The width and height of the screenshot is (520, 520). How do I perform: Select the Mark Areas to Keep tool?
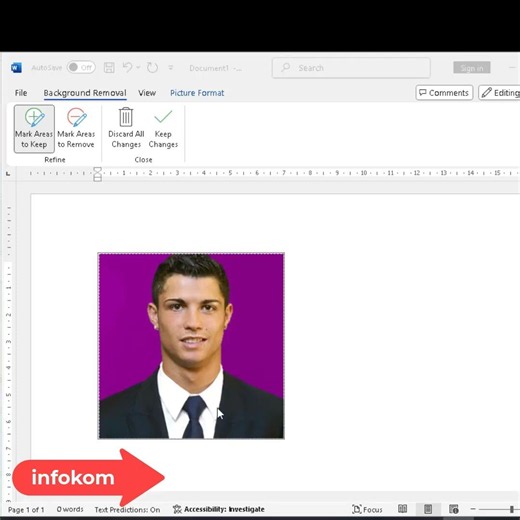[34, 129]
